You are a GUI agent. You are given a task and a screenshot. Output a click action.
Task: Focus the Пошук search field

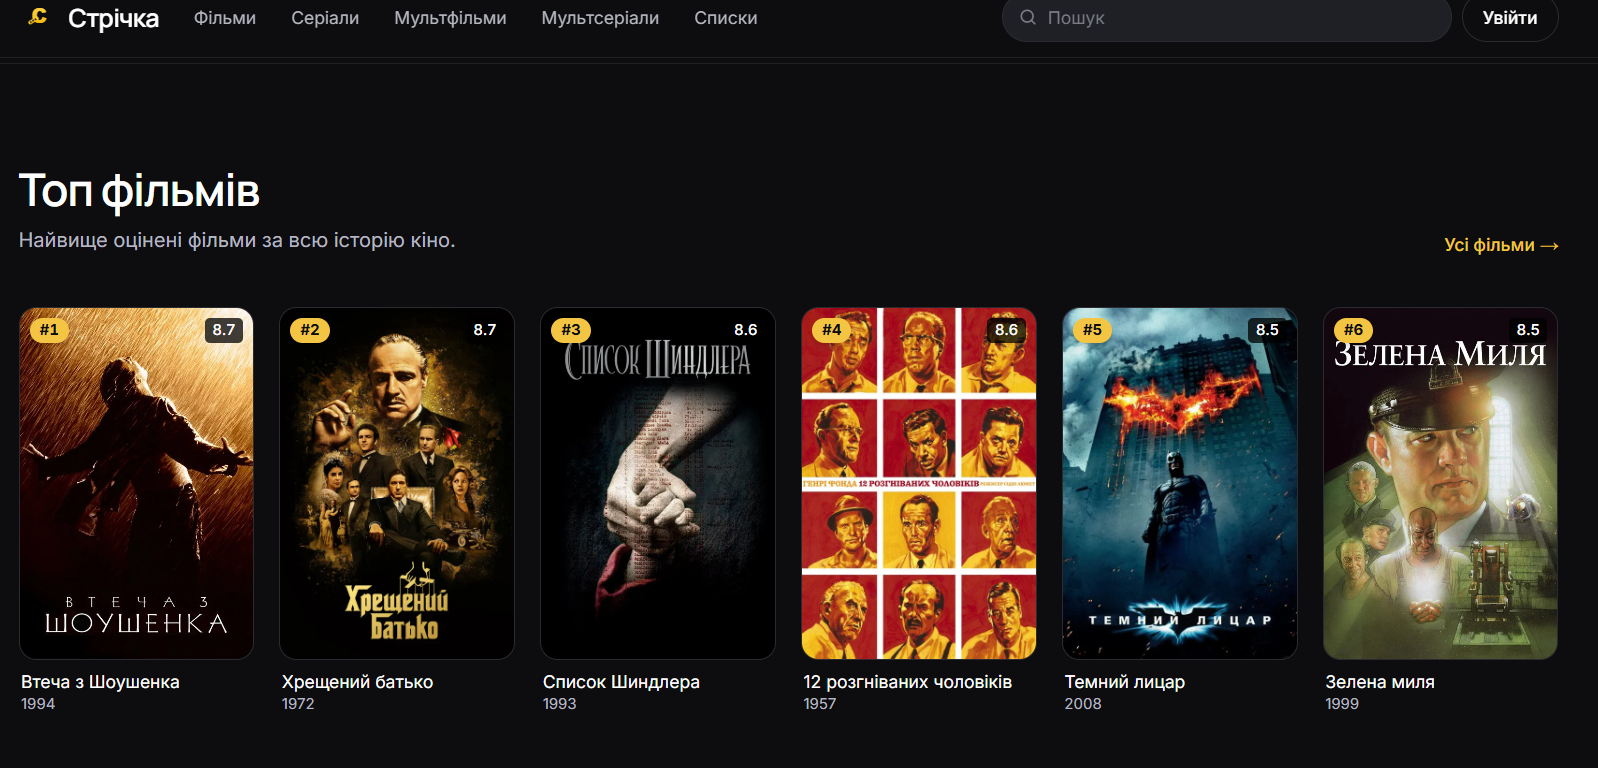point(1226,18)
